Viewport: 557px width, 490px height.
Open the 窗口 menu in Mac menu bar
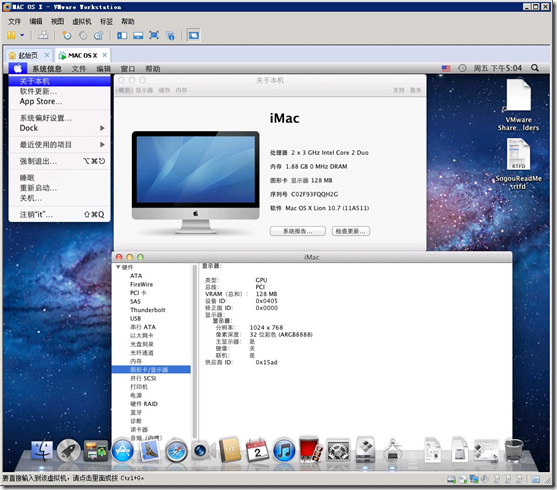[x=128, y=68]
